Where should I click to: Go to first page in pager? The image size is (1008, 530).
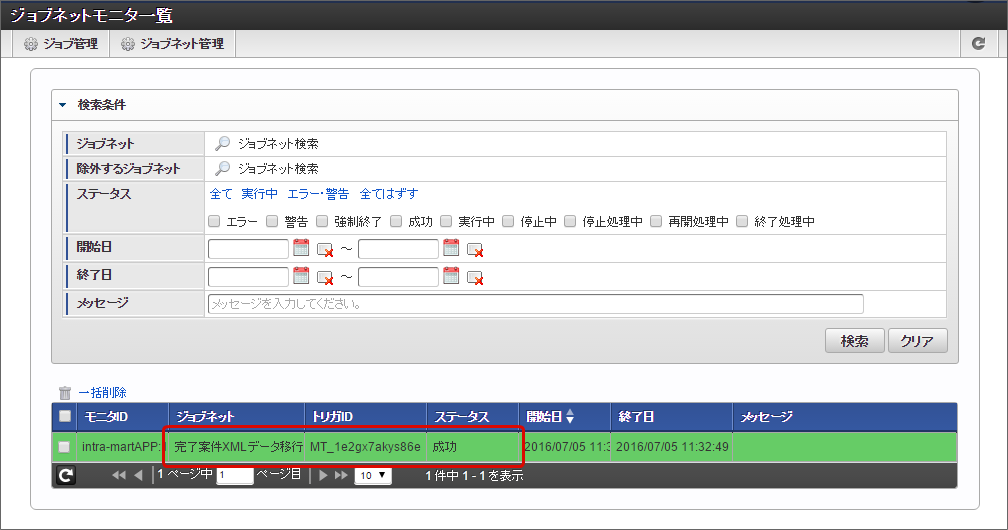(118, 475)
